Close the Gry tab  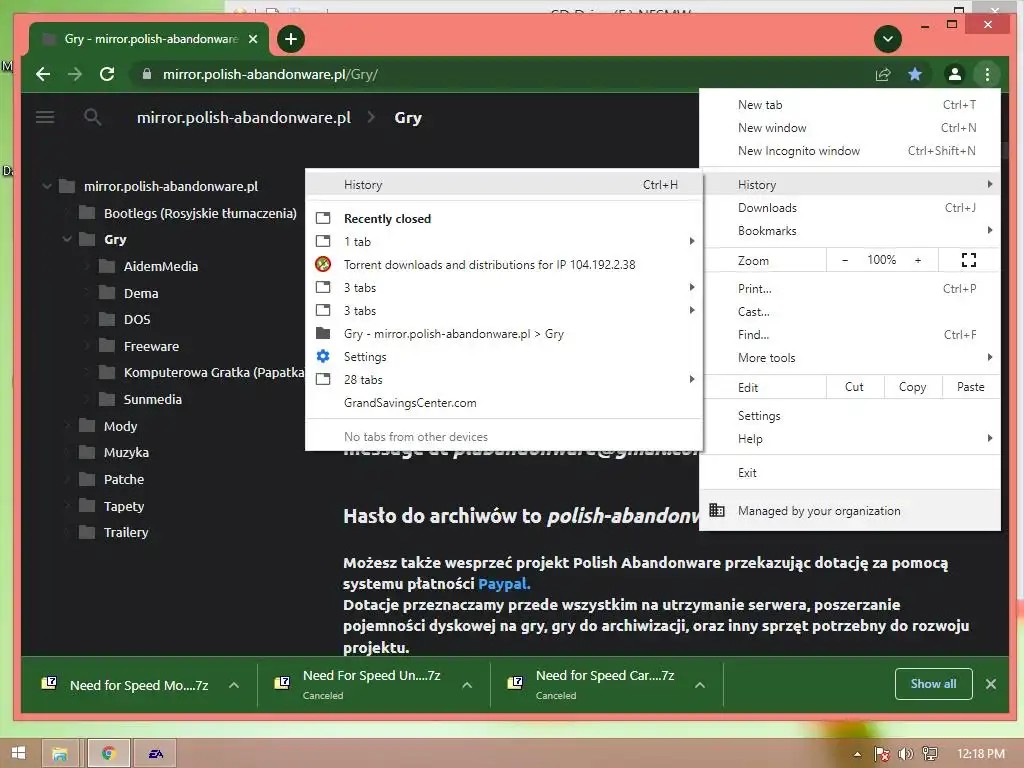pyautogui.click(x=253, y=39)
